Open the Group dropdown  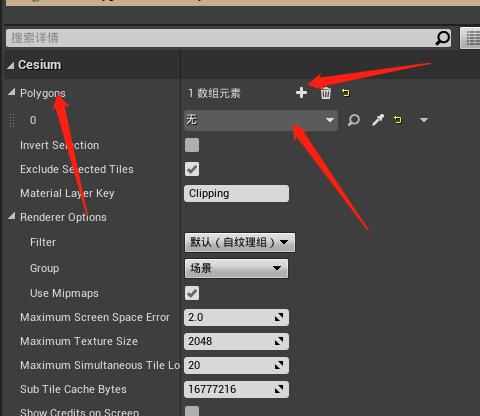[x=236, y=268]
